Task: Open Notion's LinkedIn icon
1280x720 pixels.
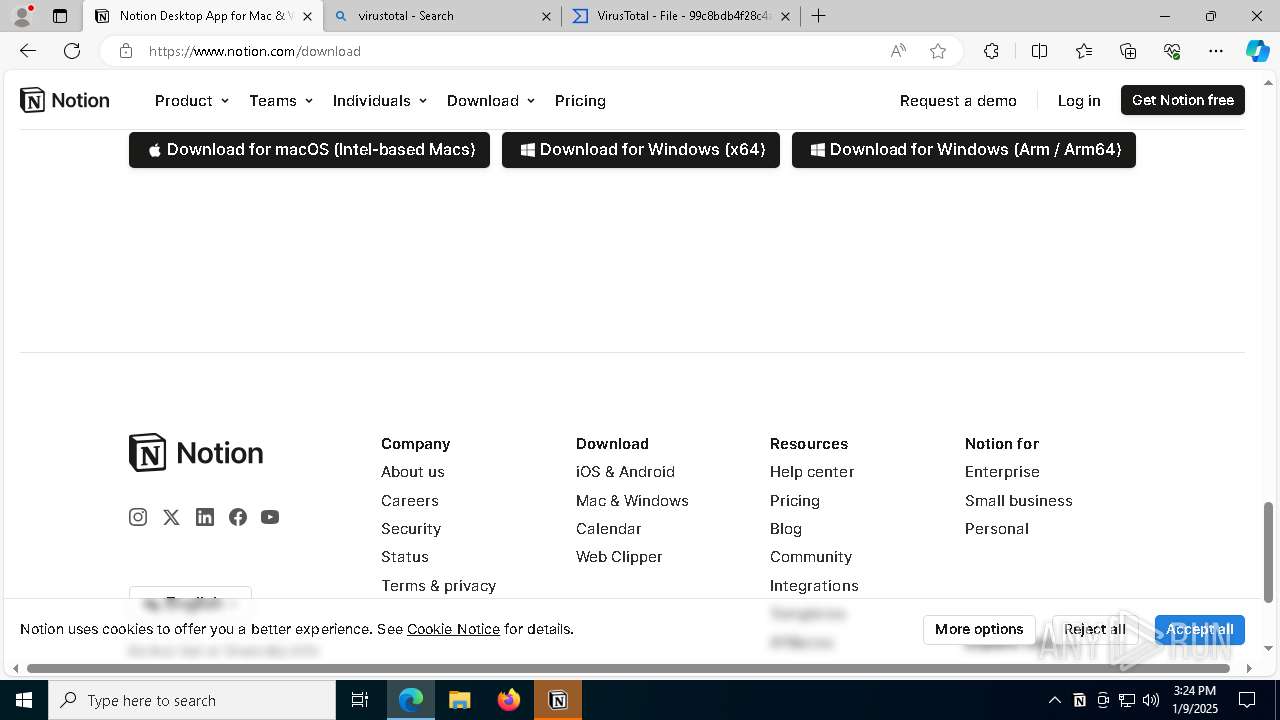Action: click(x=205, y=517)
